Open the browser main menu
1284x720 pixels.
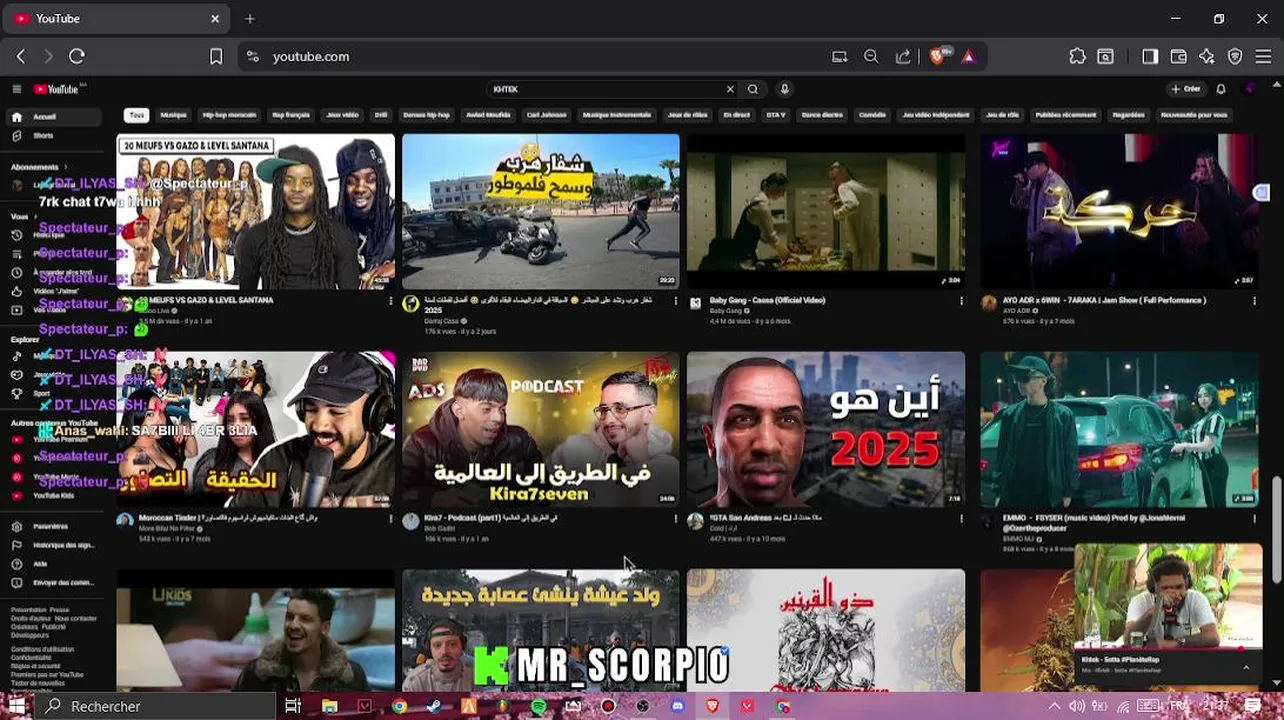pyautogui.click(x=1264, y=57)
